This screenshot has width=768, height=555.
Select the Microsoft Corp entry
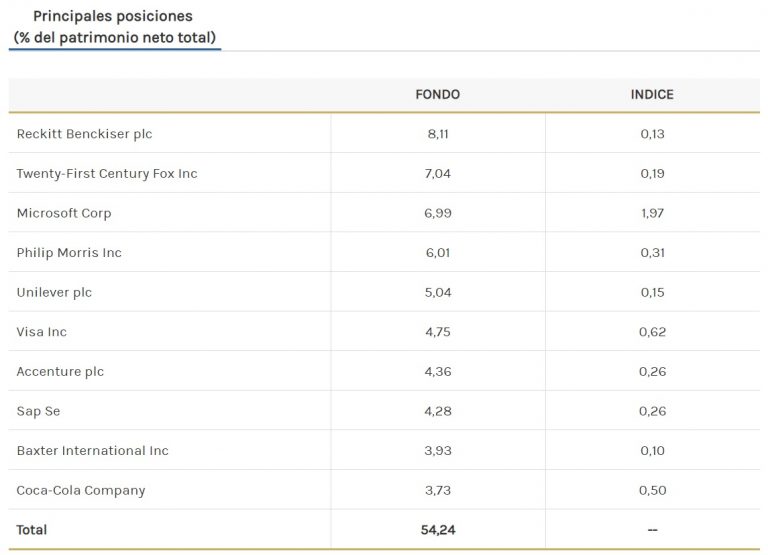(x=64, y=213)
